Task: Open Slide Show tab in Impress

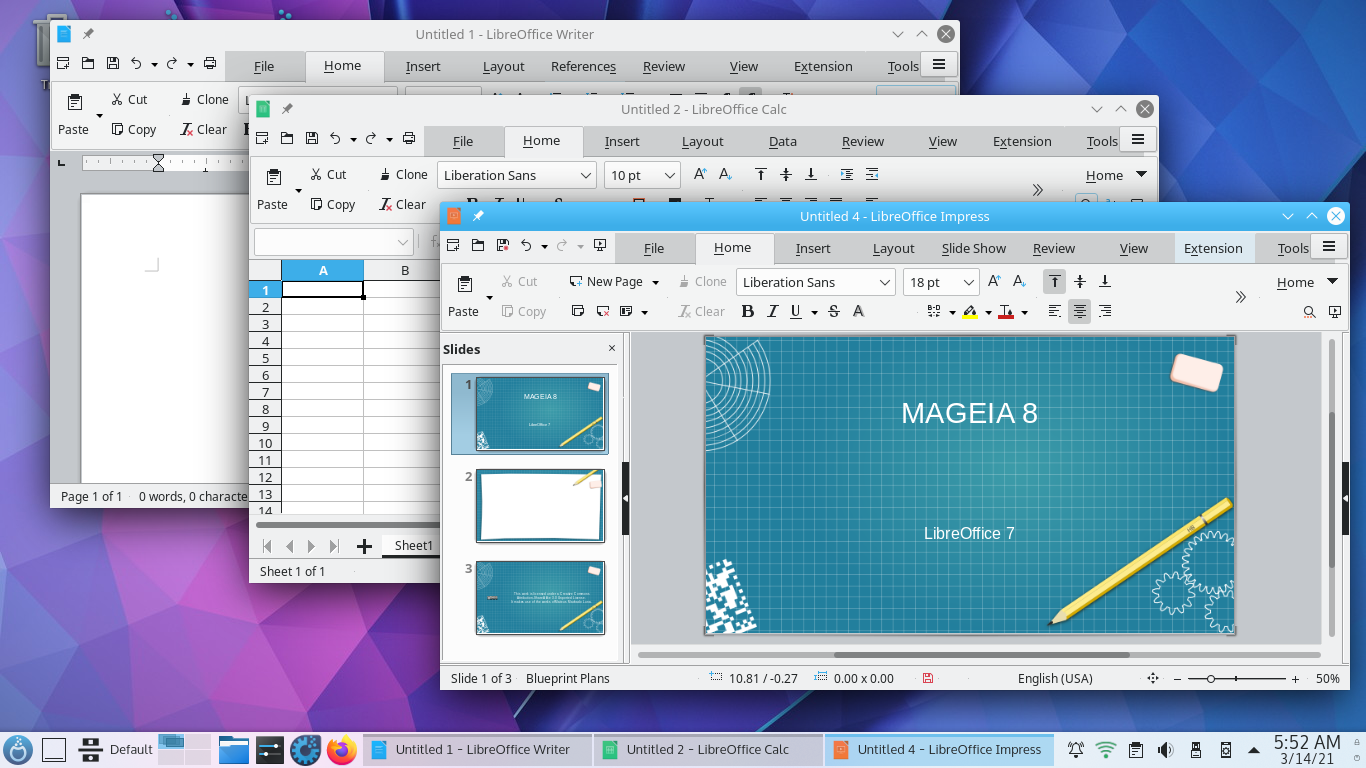Action: pyautogui.click(x=974, y=249)
